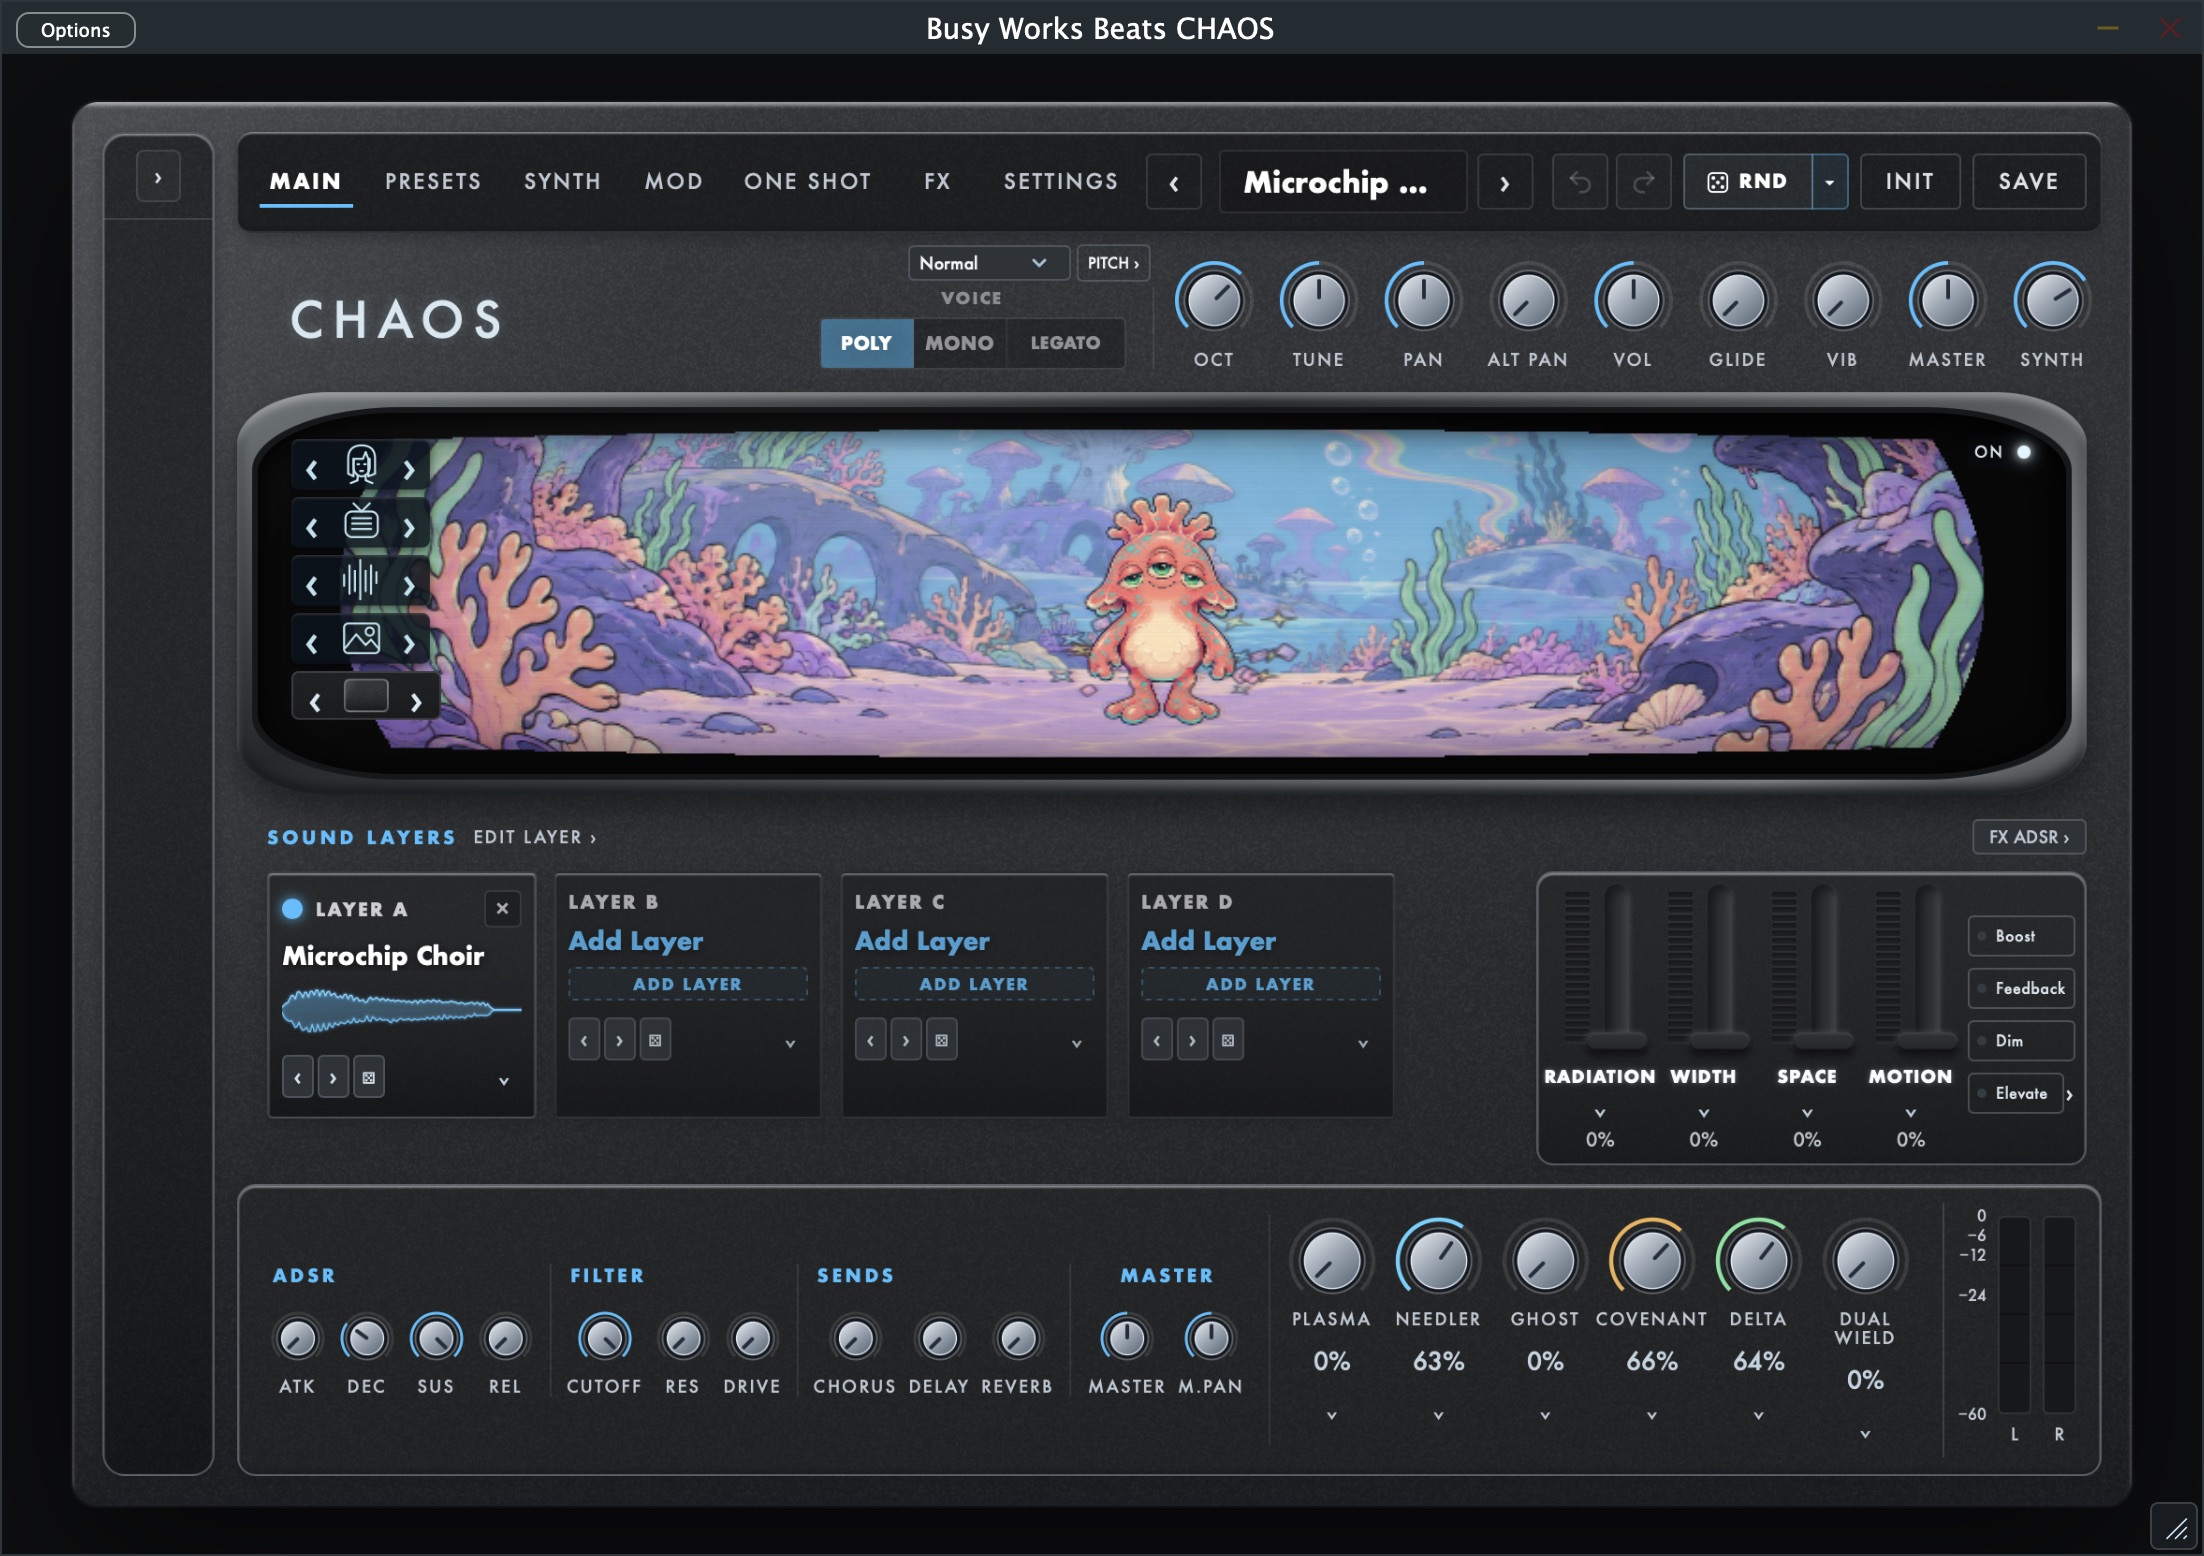Click the undo arrow icon
2204x1556 pixels.
pos(1579,182)
